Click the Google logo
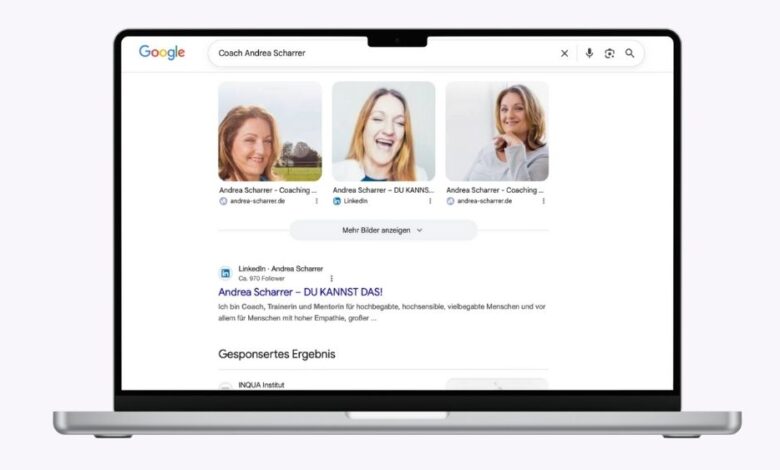 coord(162,53)
